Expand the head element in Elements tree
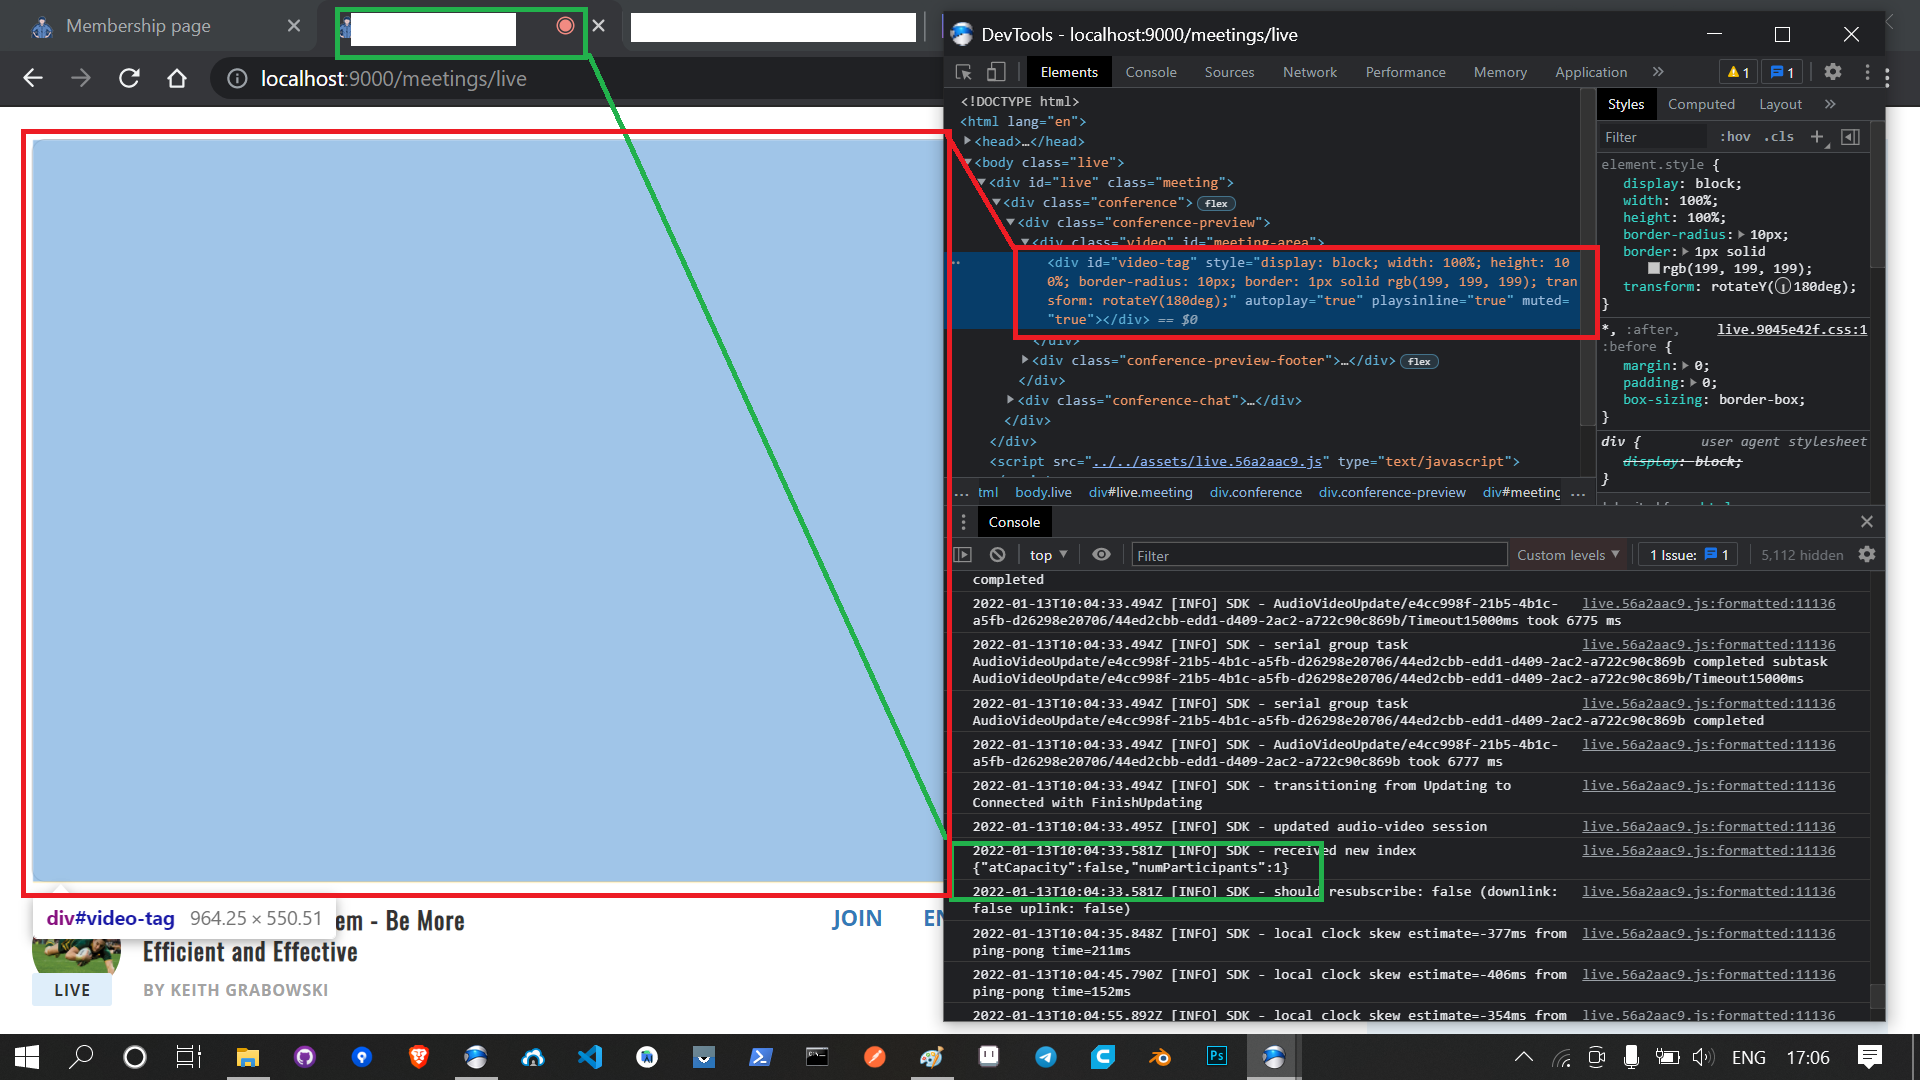The image size is (1920, 1080). click(968, 141)
